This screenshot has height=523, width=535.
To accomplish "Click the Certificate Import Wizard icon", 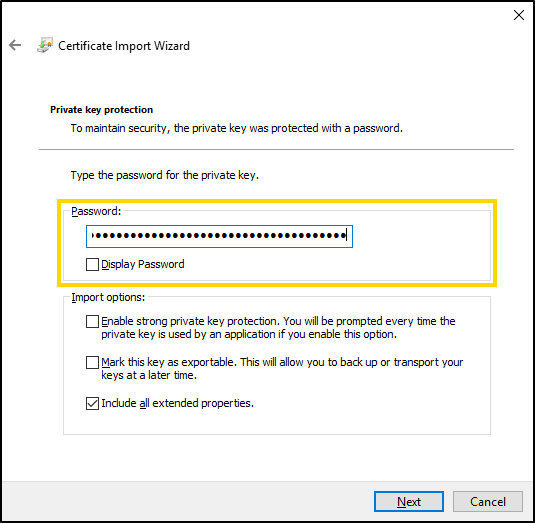I will click(45, 45).
